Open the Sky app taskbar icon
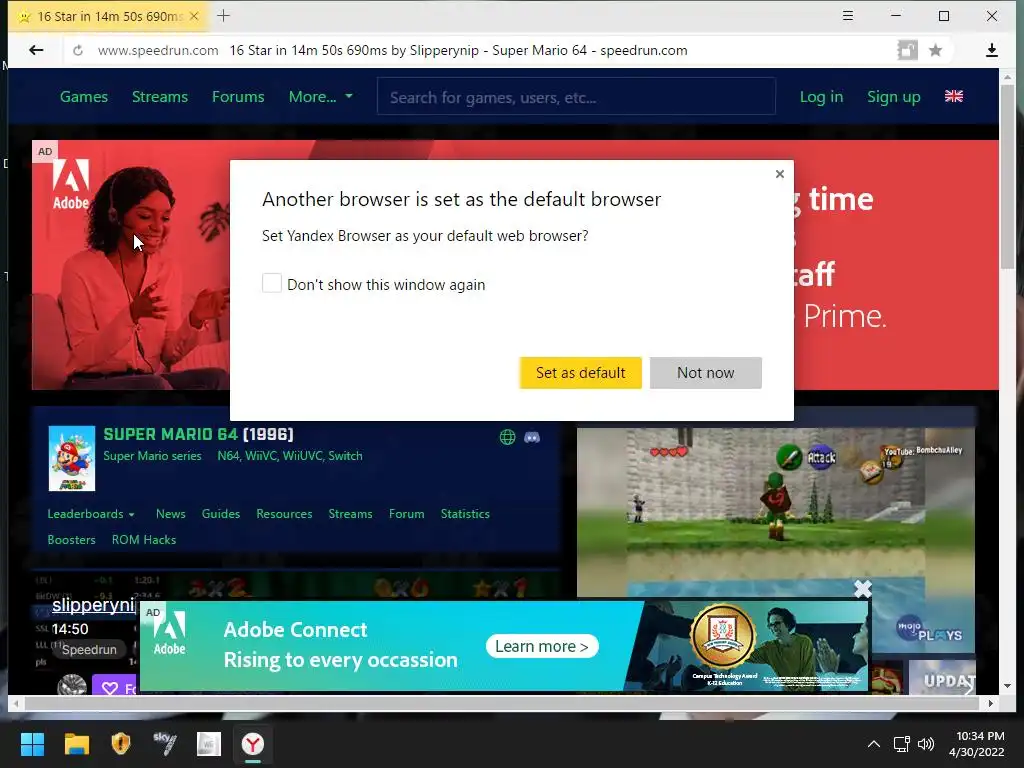 [165, 744]
